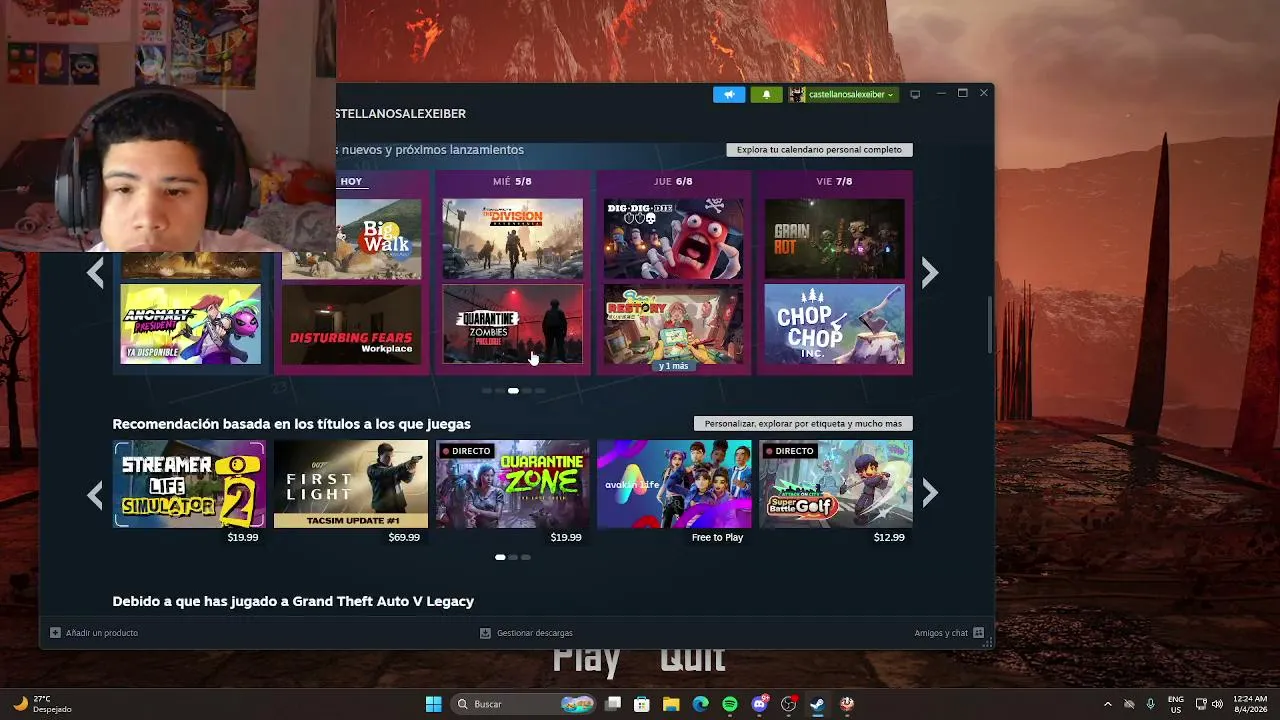The width and height of the screenshot is (1280, 720).
Task: Click the 'JUE 6/8' day header
Action: pyautogui.click(x=673, y=182)
